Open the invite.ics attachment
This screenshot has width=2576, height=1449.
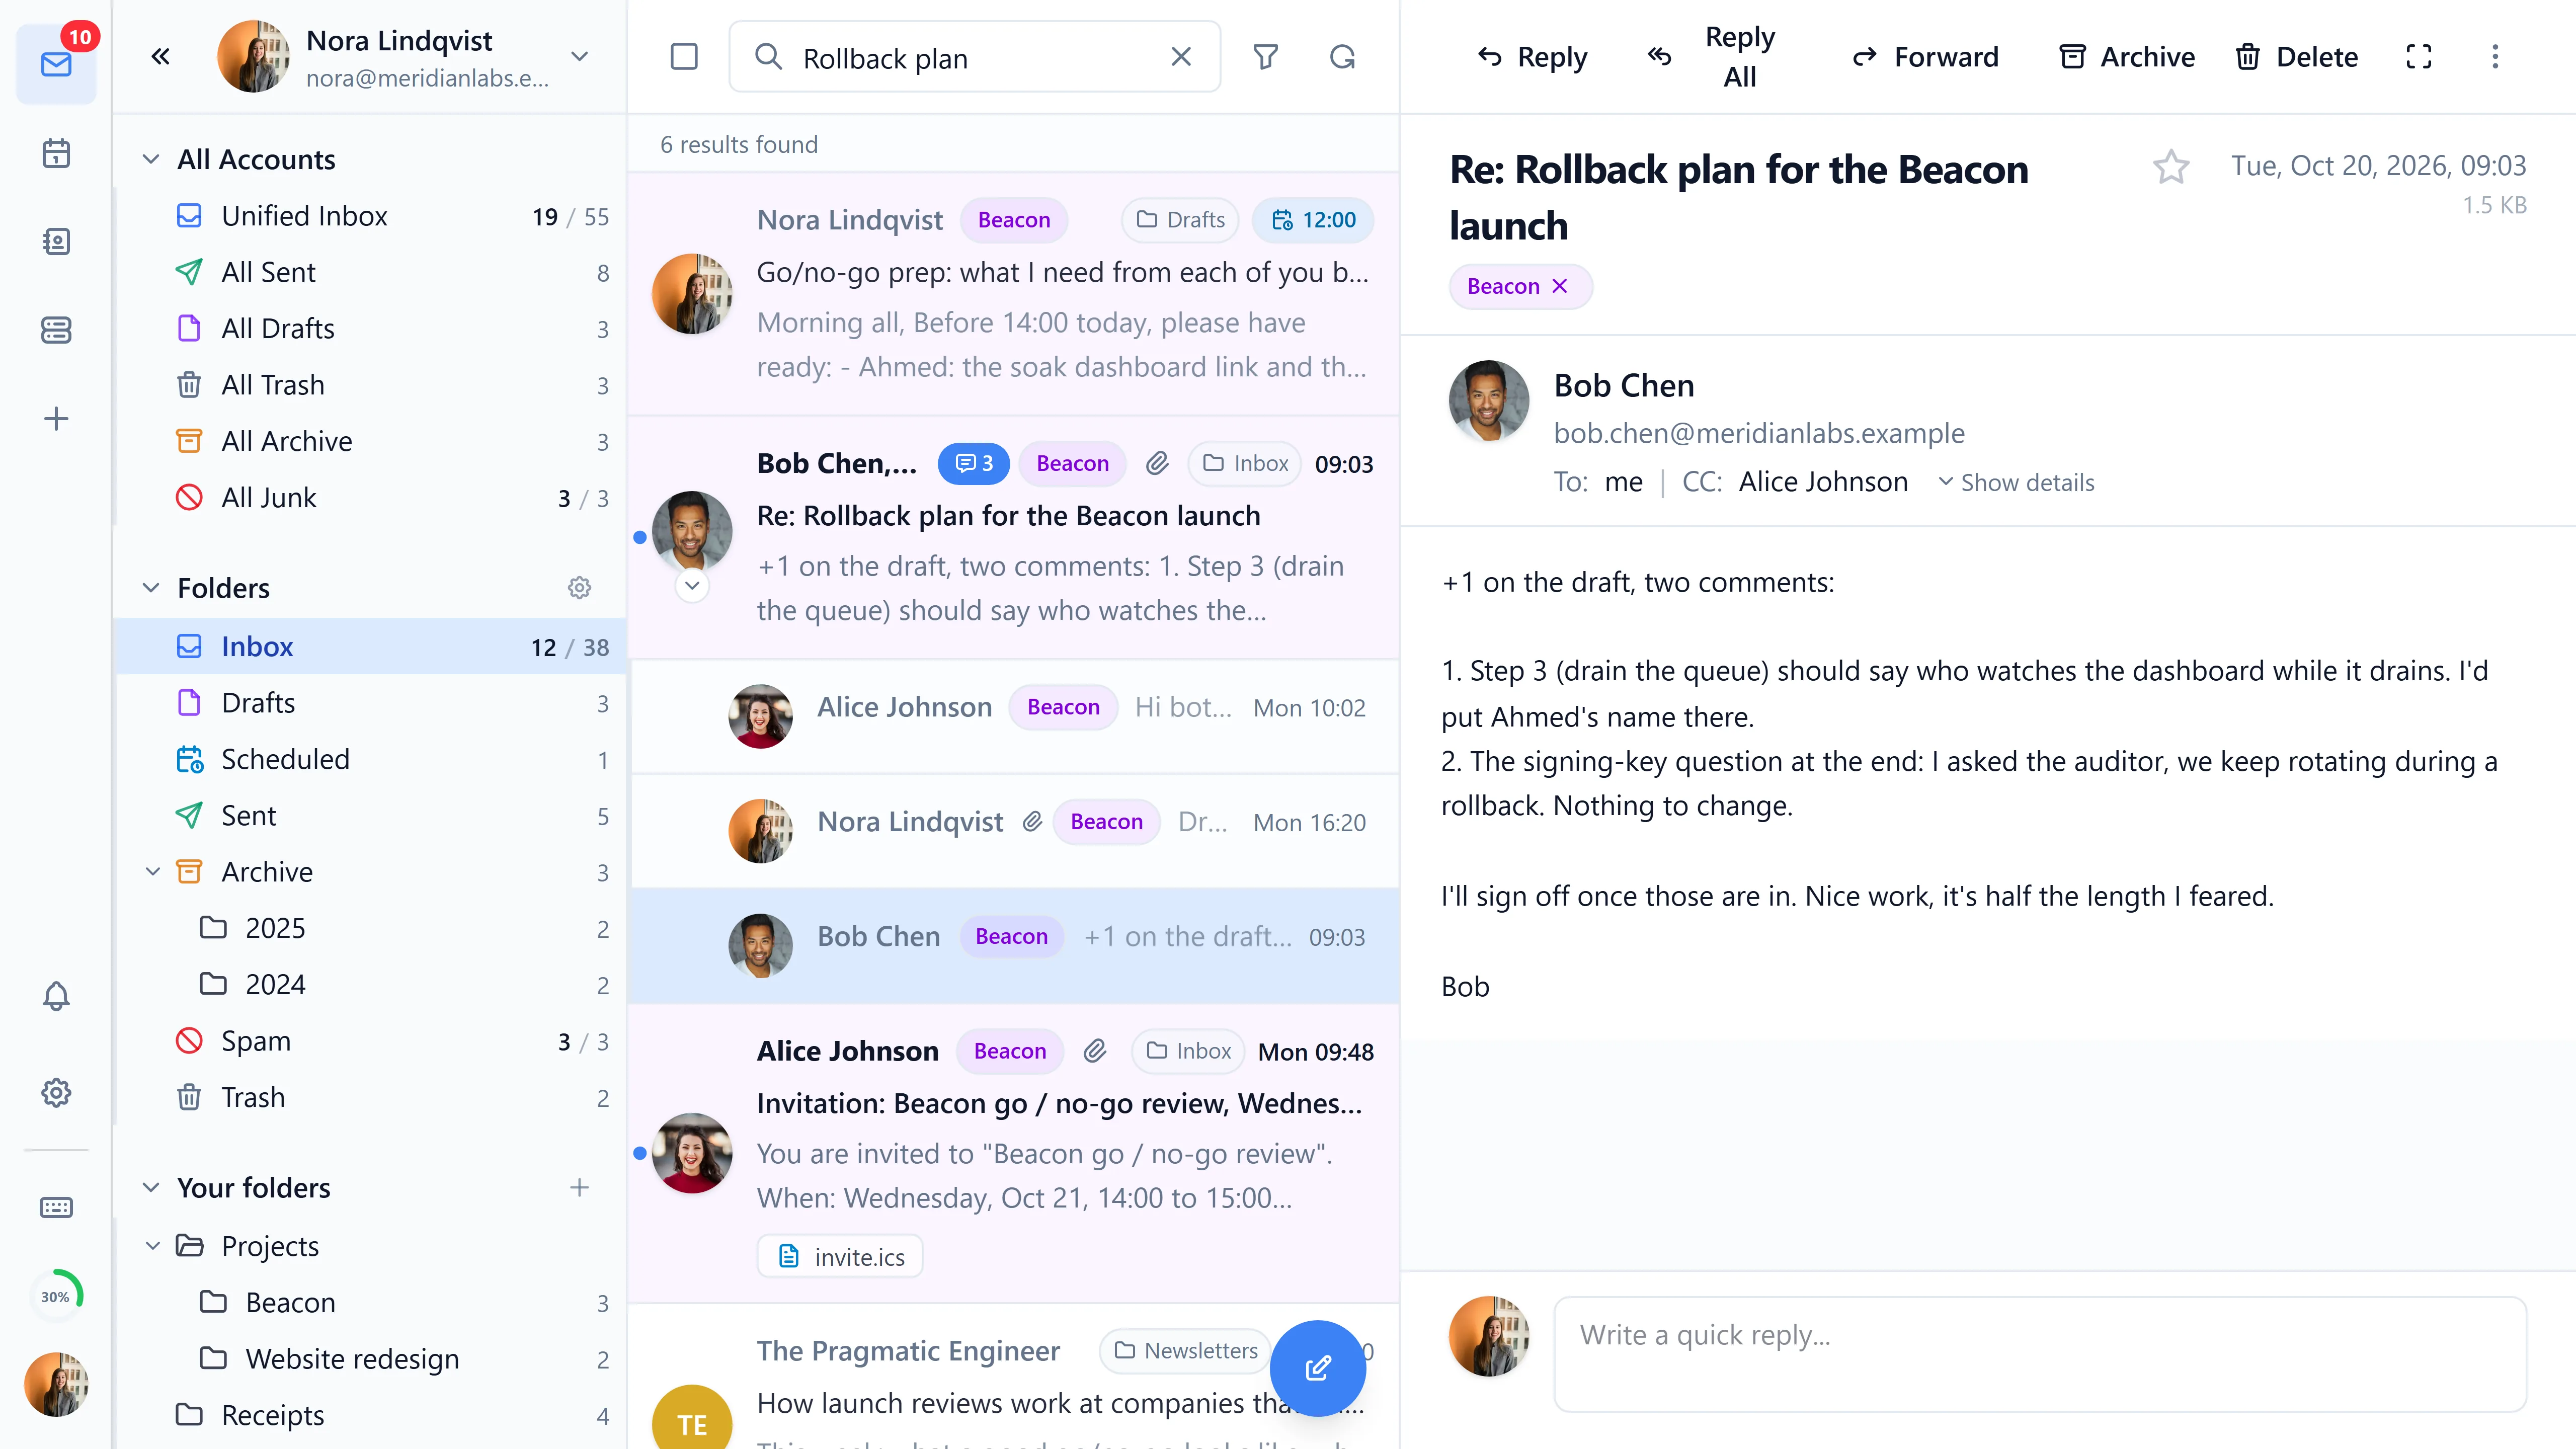pos(840,1257)
